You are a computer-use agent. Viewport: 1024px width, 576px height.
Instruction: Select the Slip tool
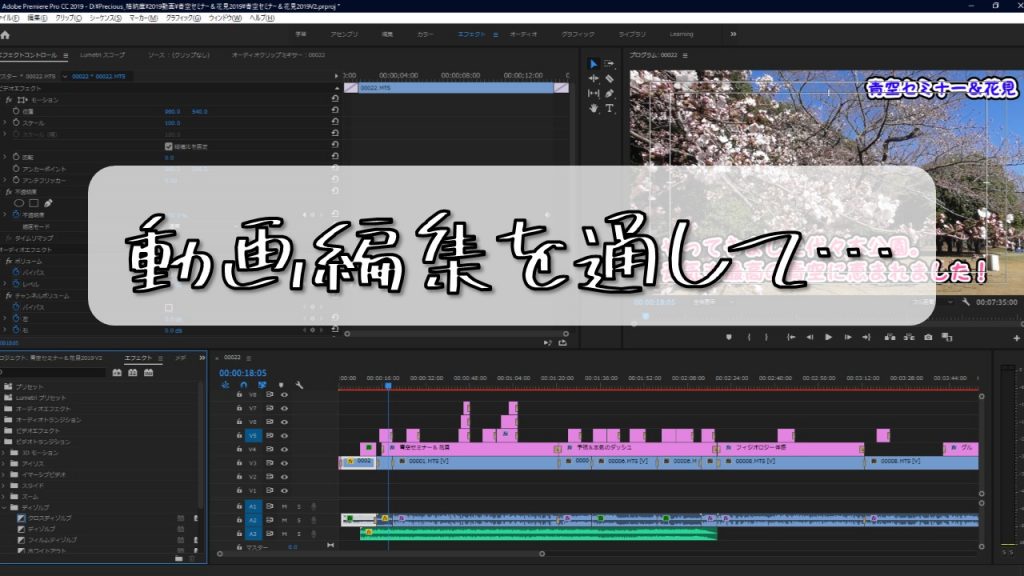(593, 93)
